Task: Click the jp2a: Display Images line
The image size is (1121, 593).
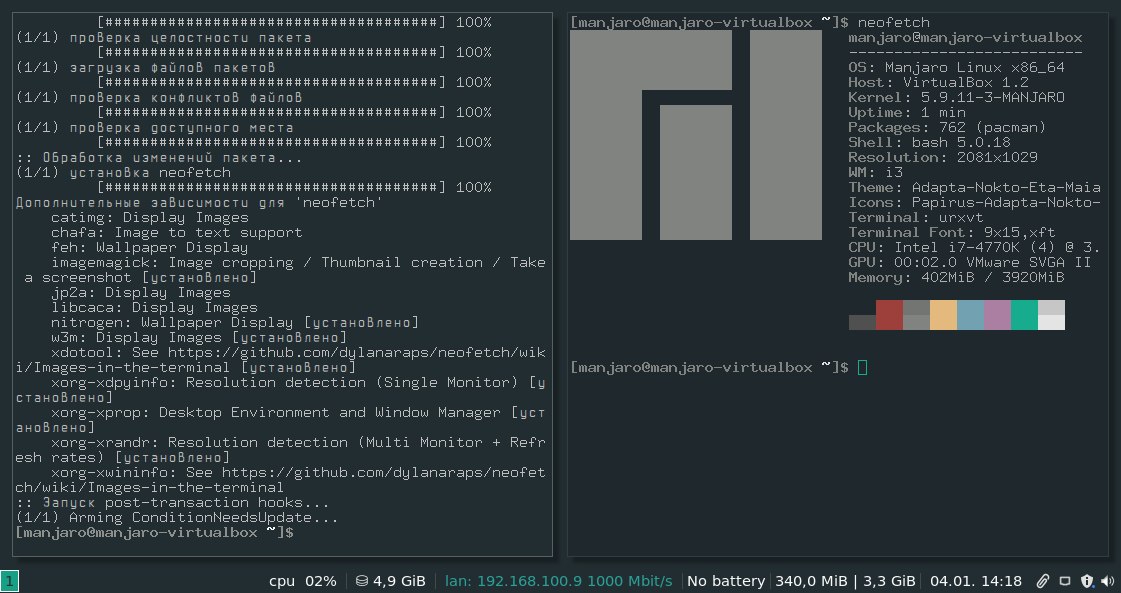Action: (x=141, y=293)
